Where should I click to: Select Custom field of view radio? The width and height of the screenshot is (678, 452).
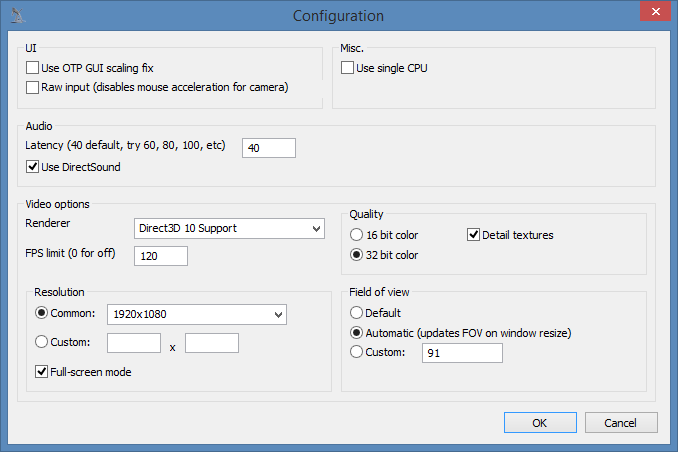[357, 352]
